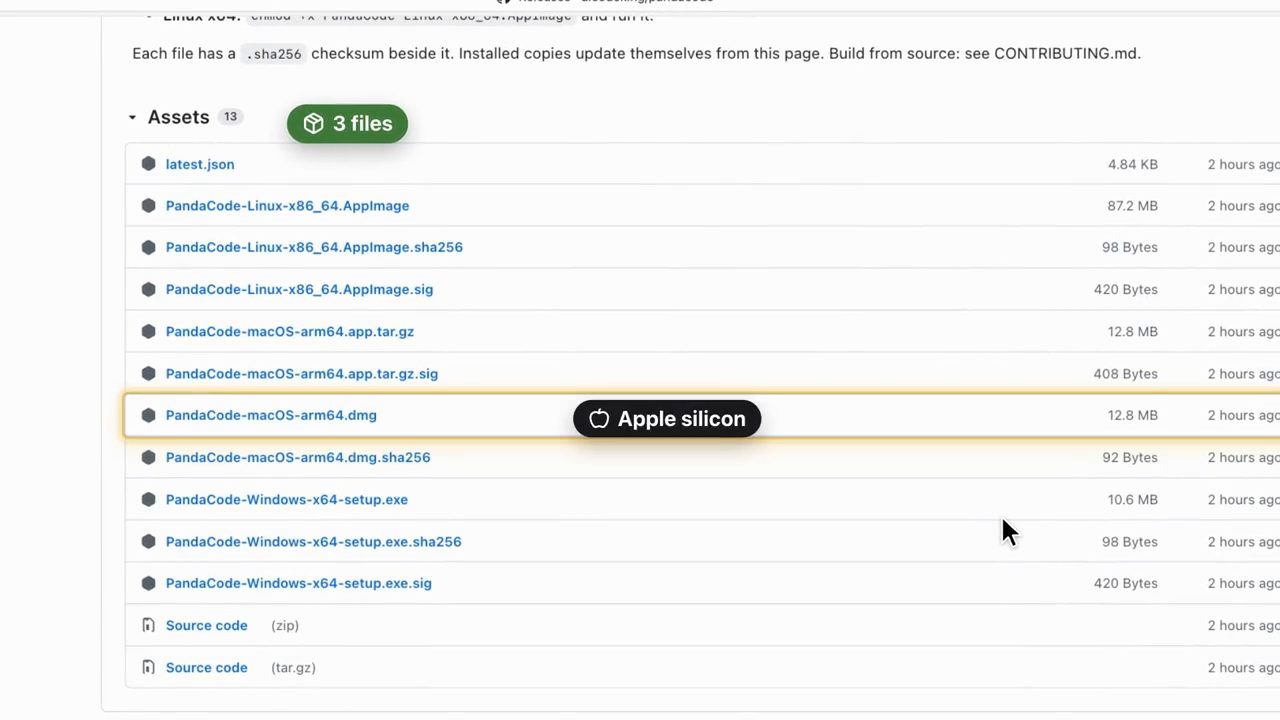The image size is (1280, 720).
Task: Download PandaCode-macOS-arm64.dmg file
Action: coord(271,415)
